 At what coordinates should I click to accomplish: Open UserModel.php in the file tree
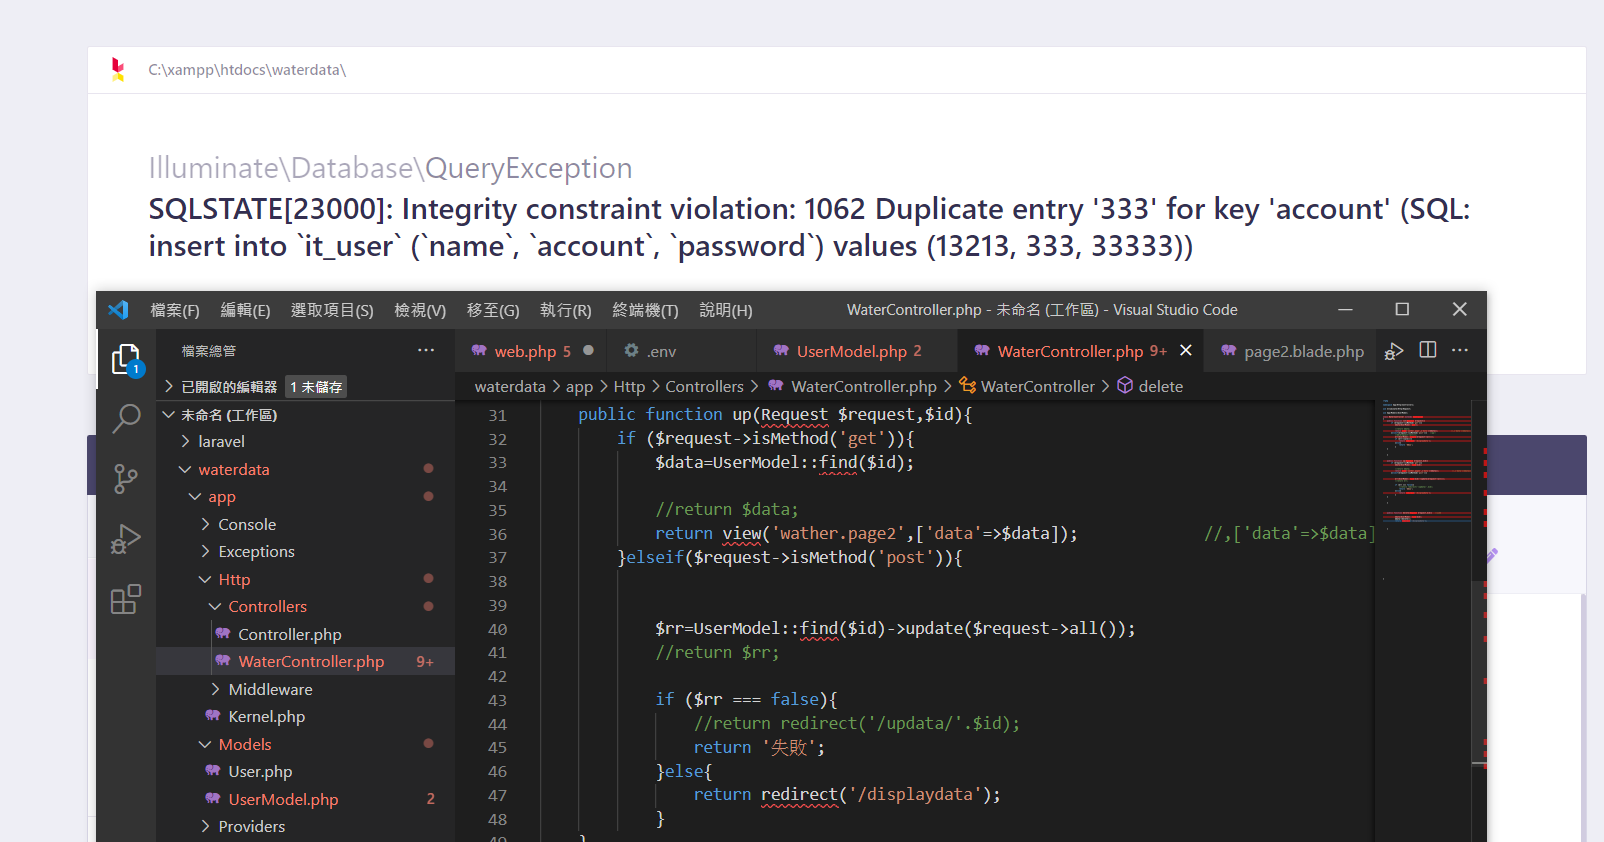[x=283, y=799]
